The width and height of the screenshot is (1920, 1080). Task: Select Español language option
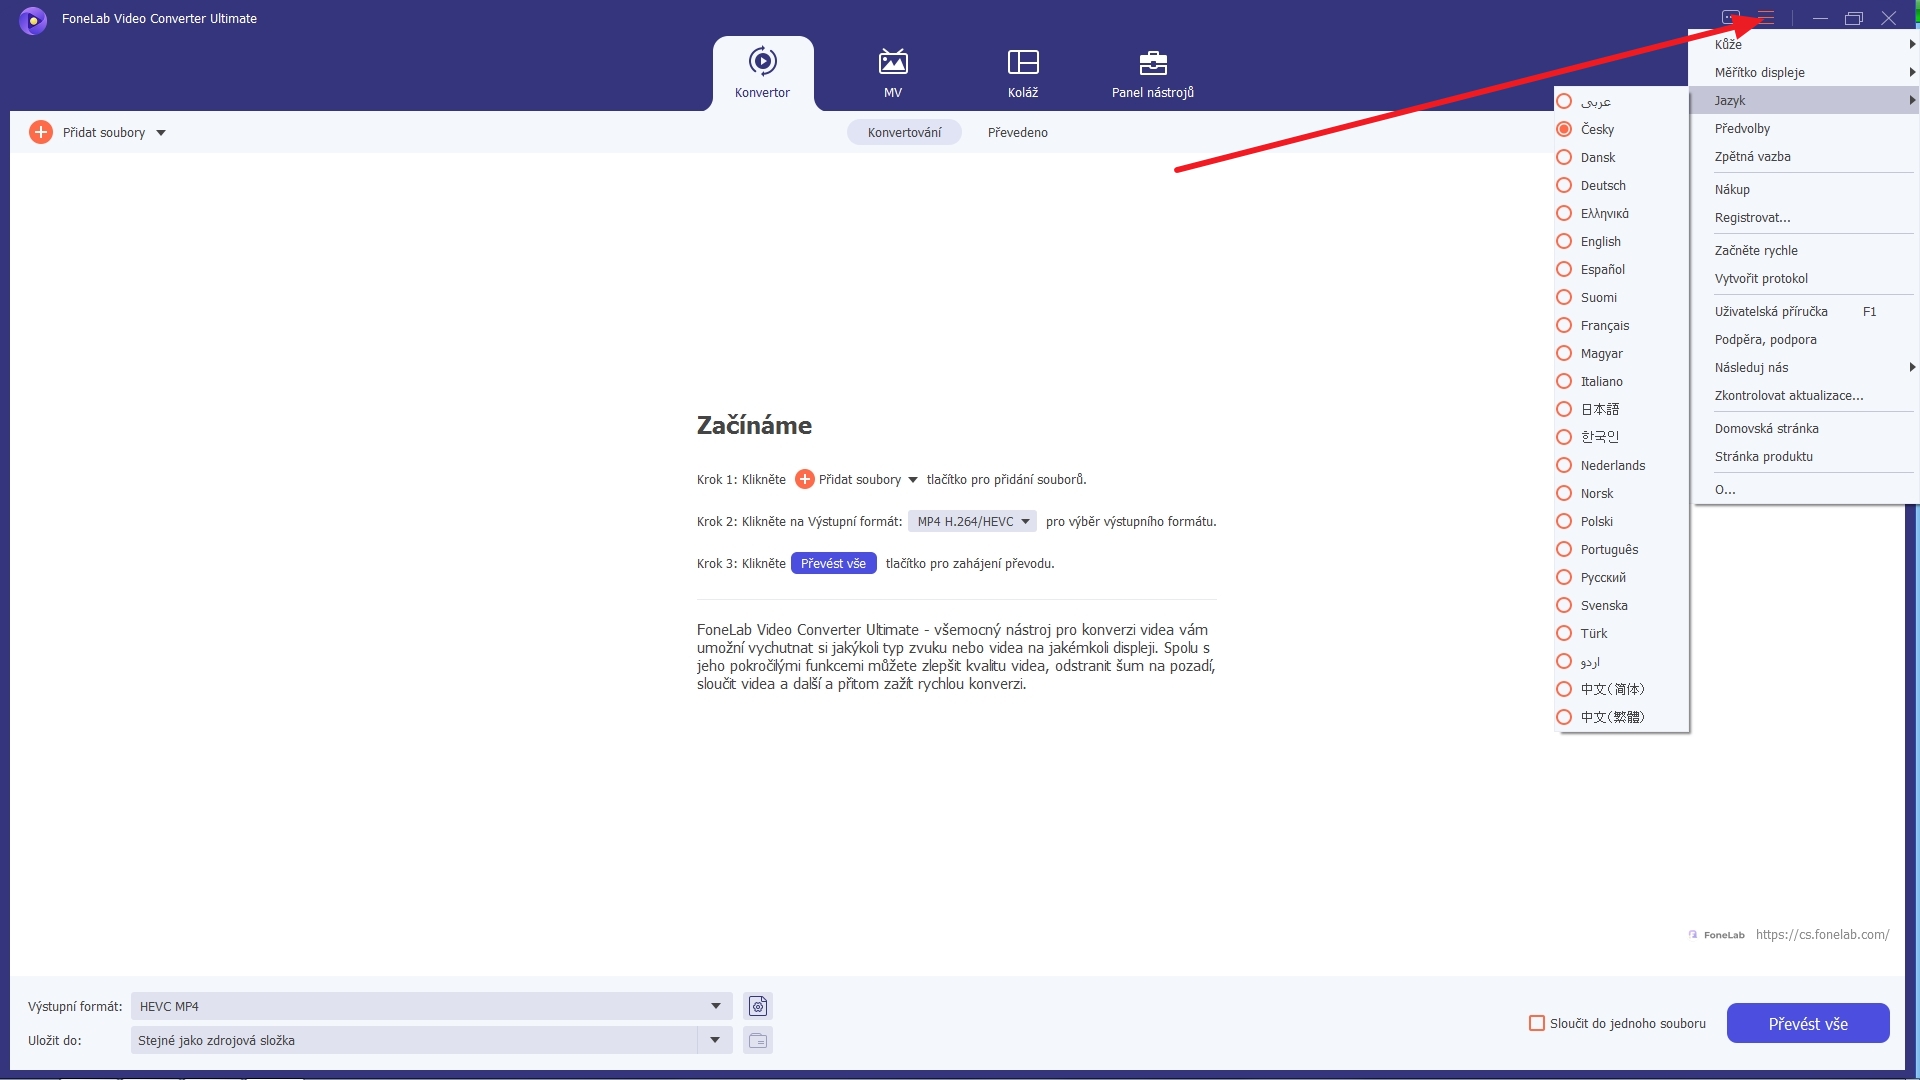point(1621,269)
